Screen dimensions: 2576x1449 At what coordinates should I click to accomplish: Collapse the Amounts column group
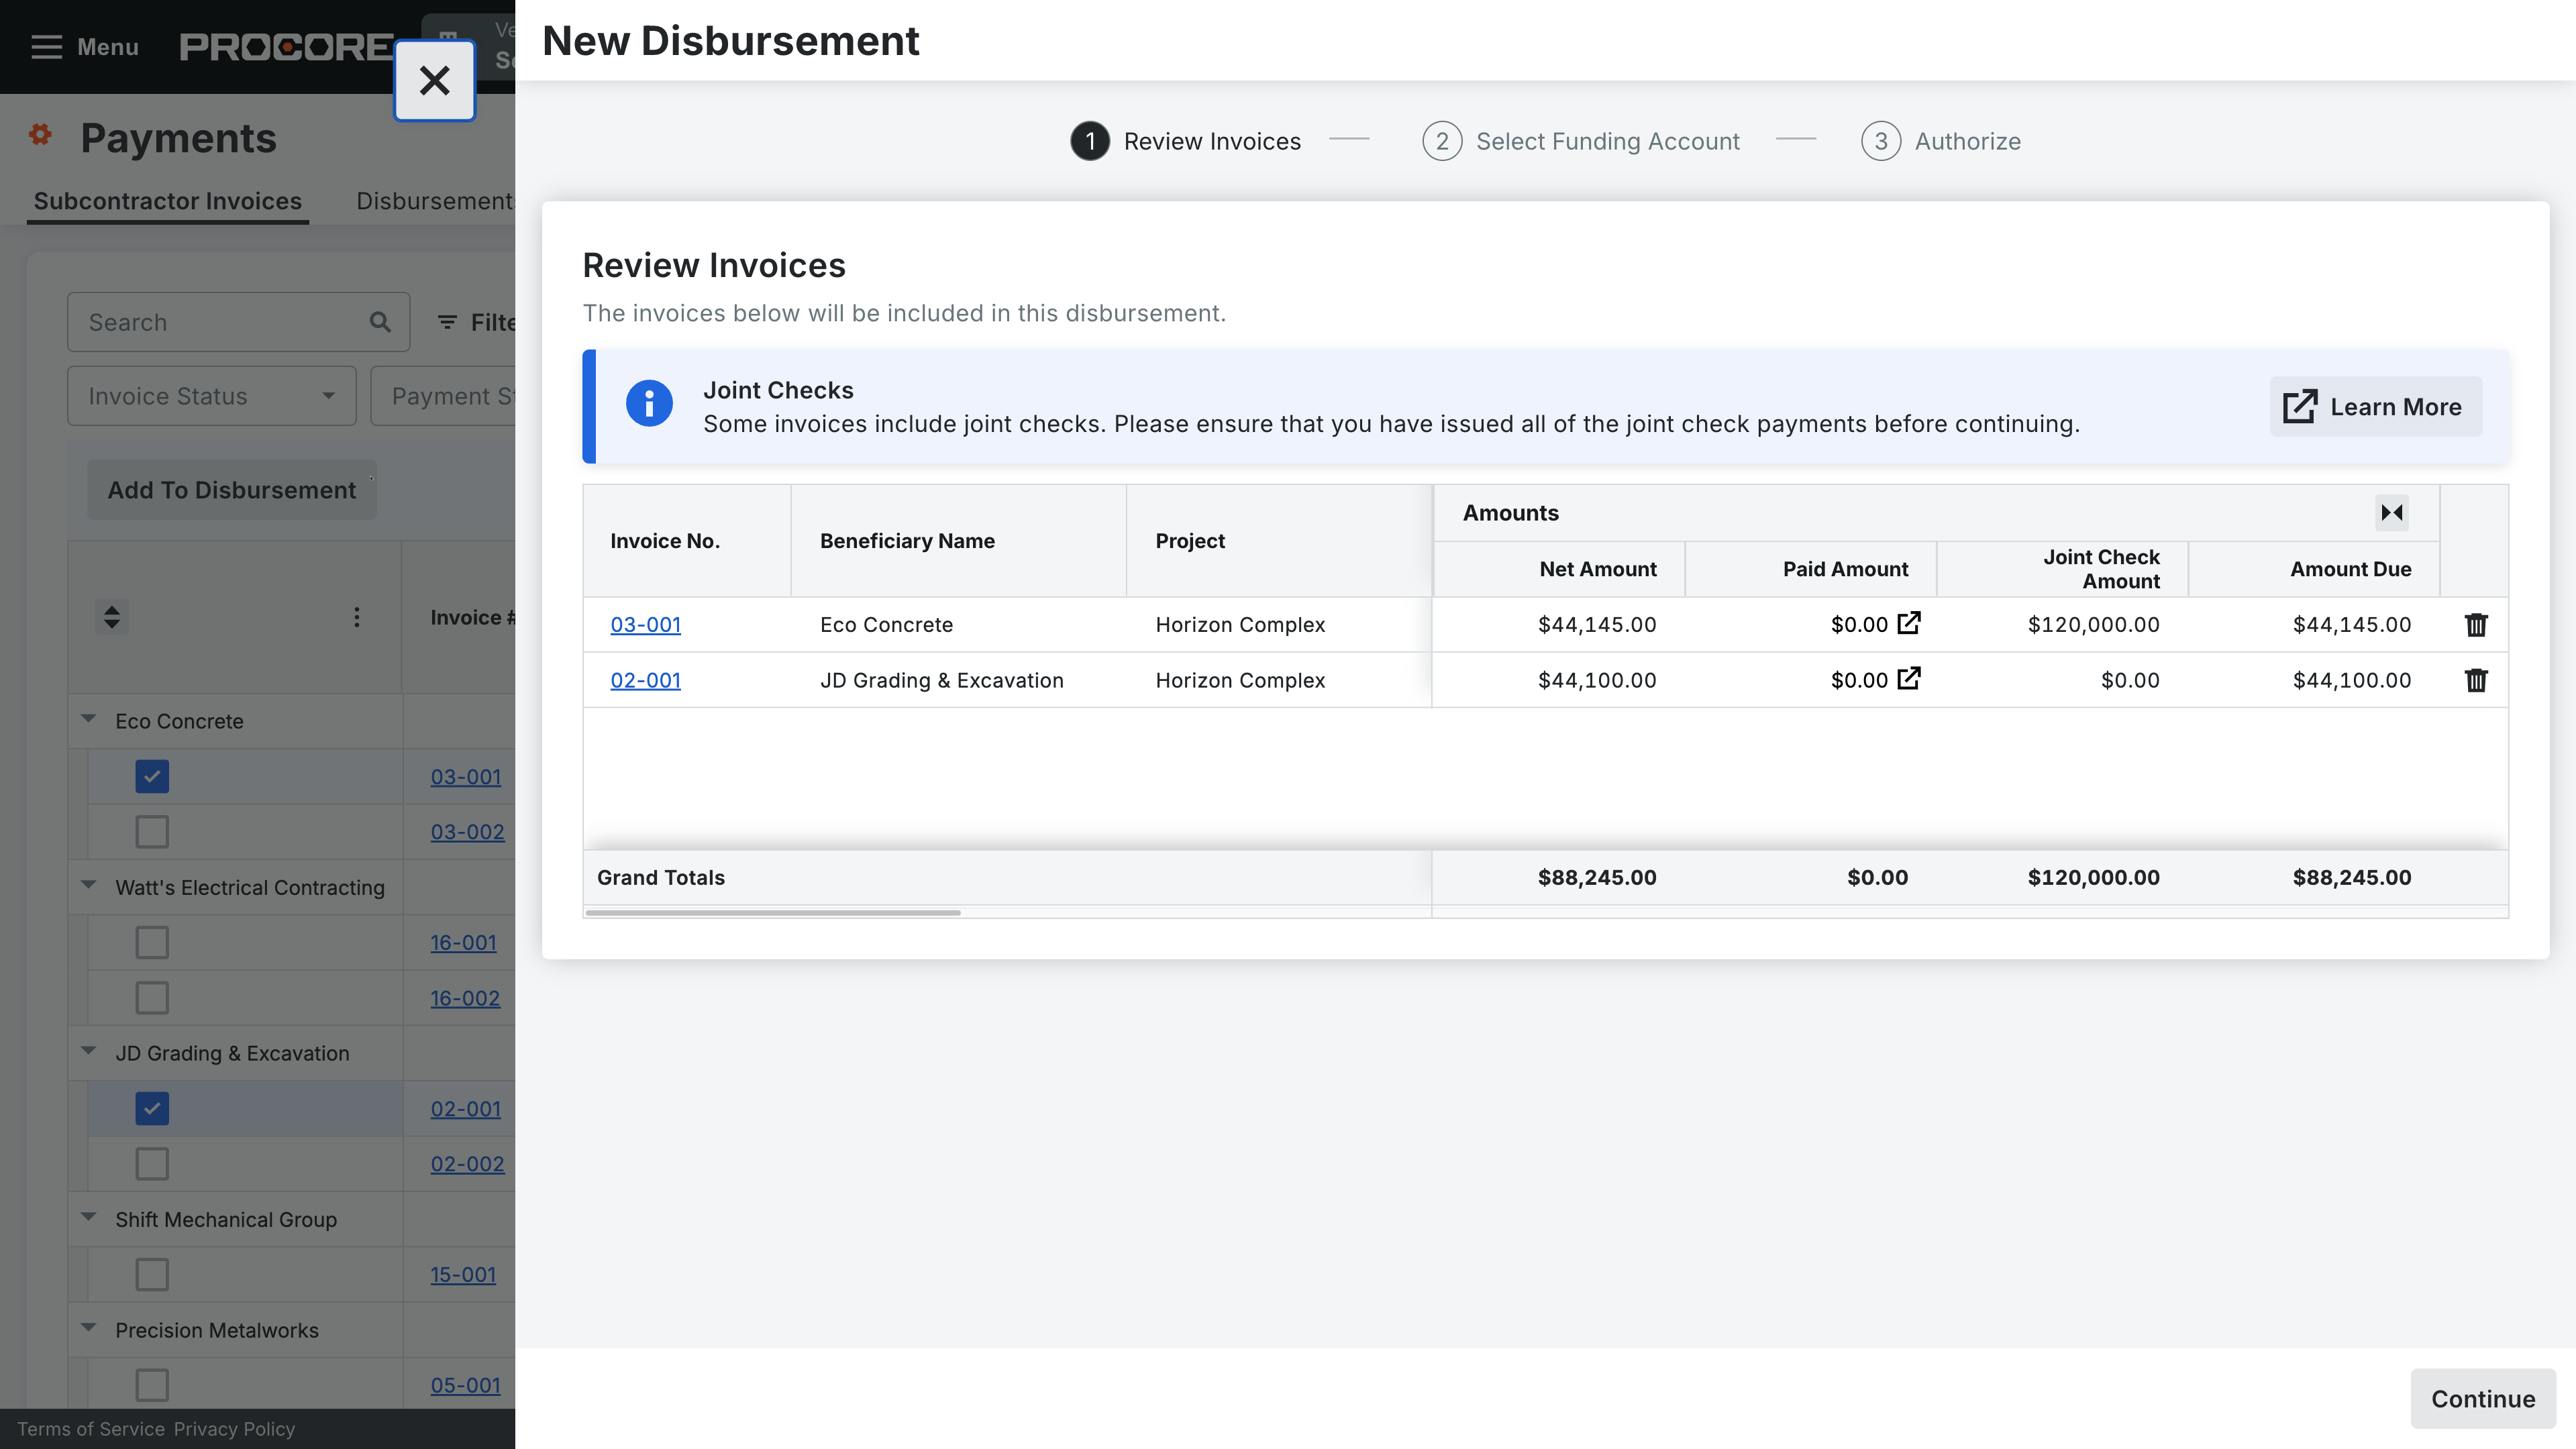click(x=2391, y=513)
